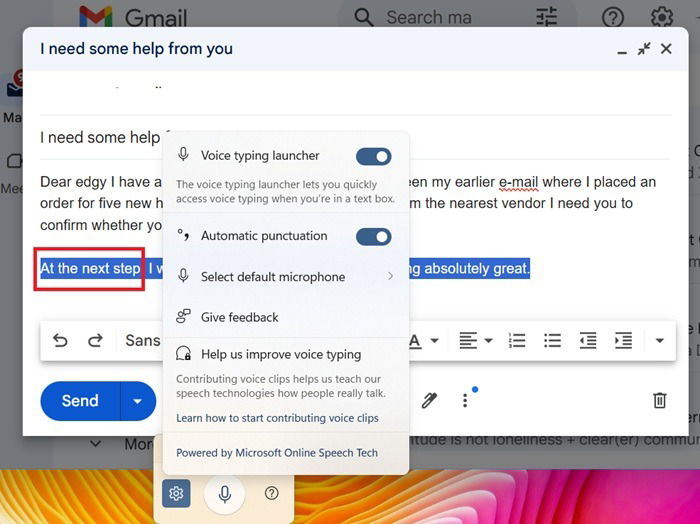Toggle the Voice typing launcher switch

pos(374,157)
